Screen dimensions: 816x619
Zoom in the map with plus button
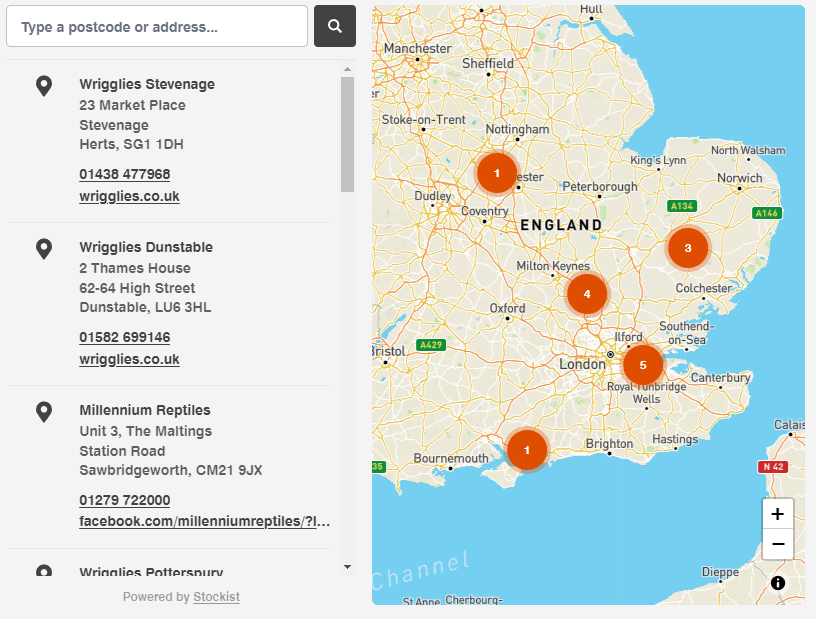click(777, 514)
